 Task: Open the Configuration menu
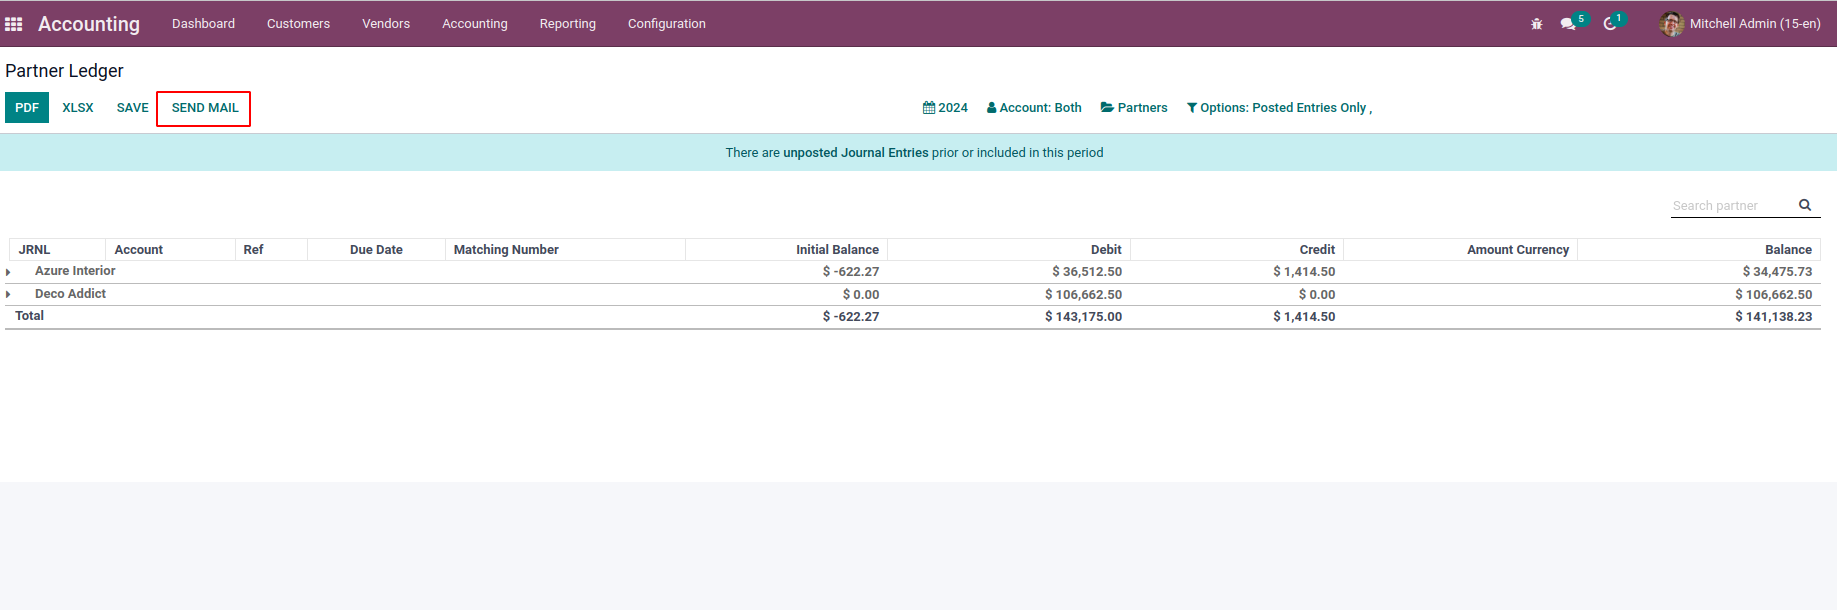[667, 24]
